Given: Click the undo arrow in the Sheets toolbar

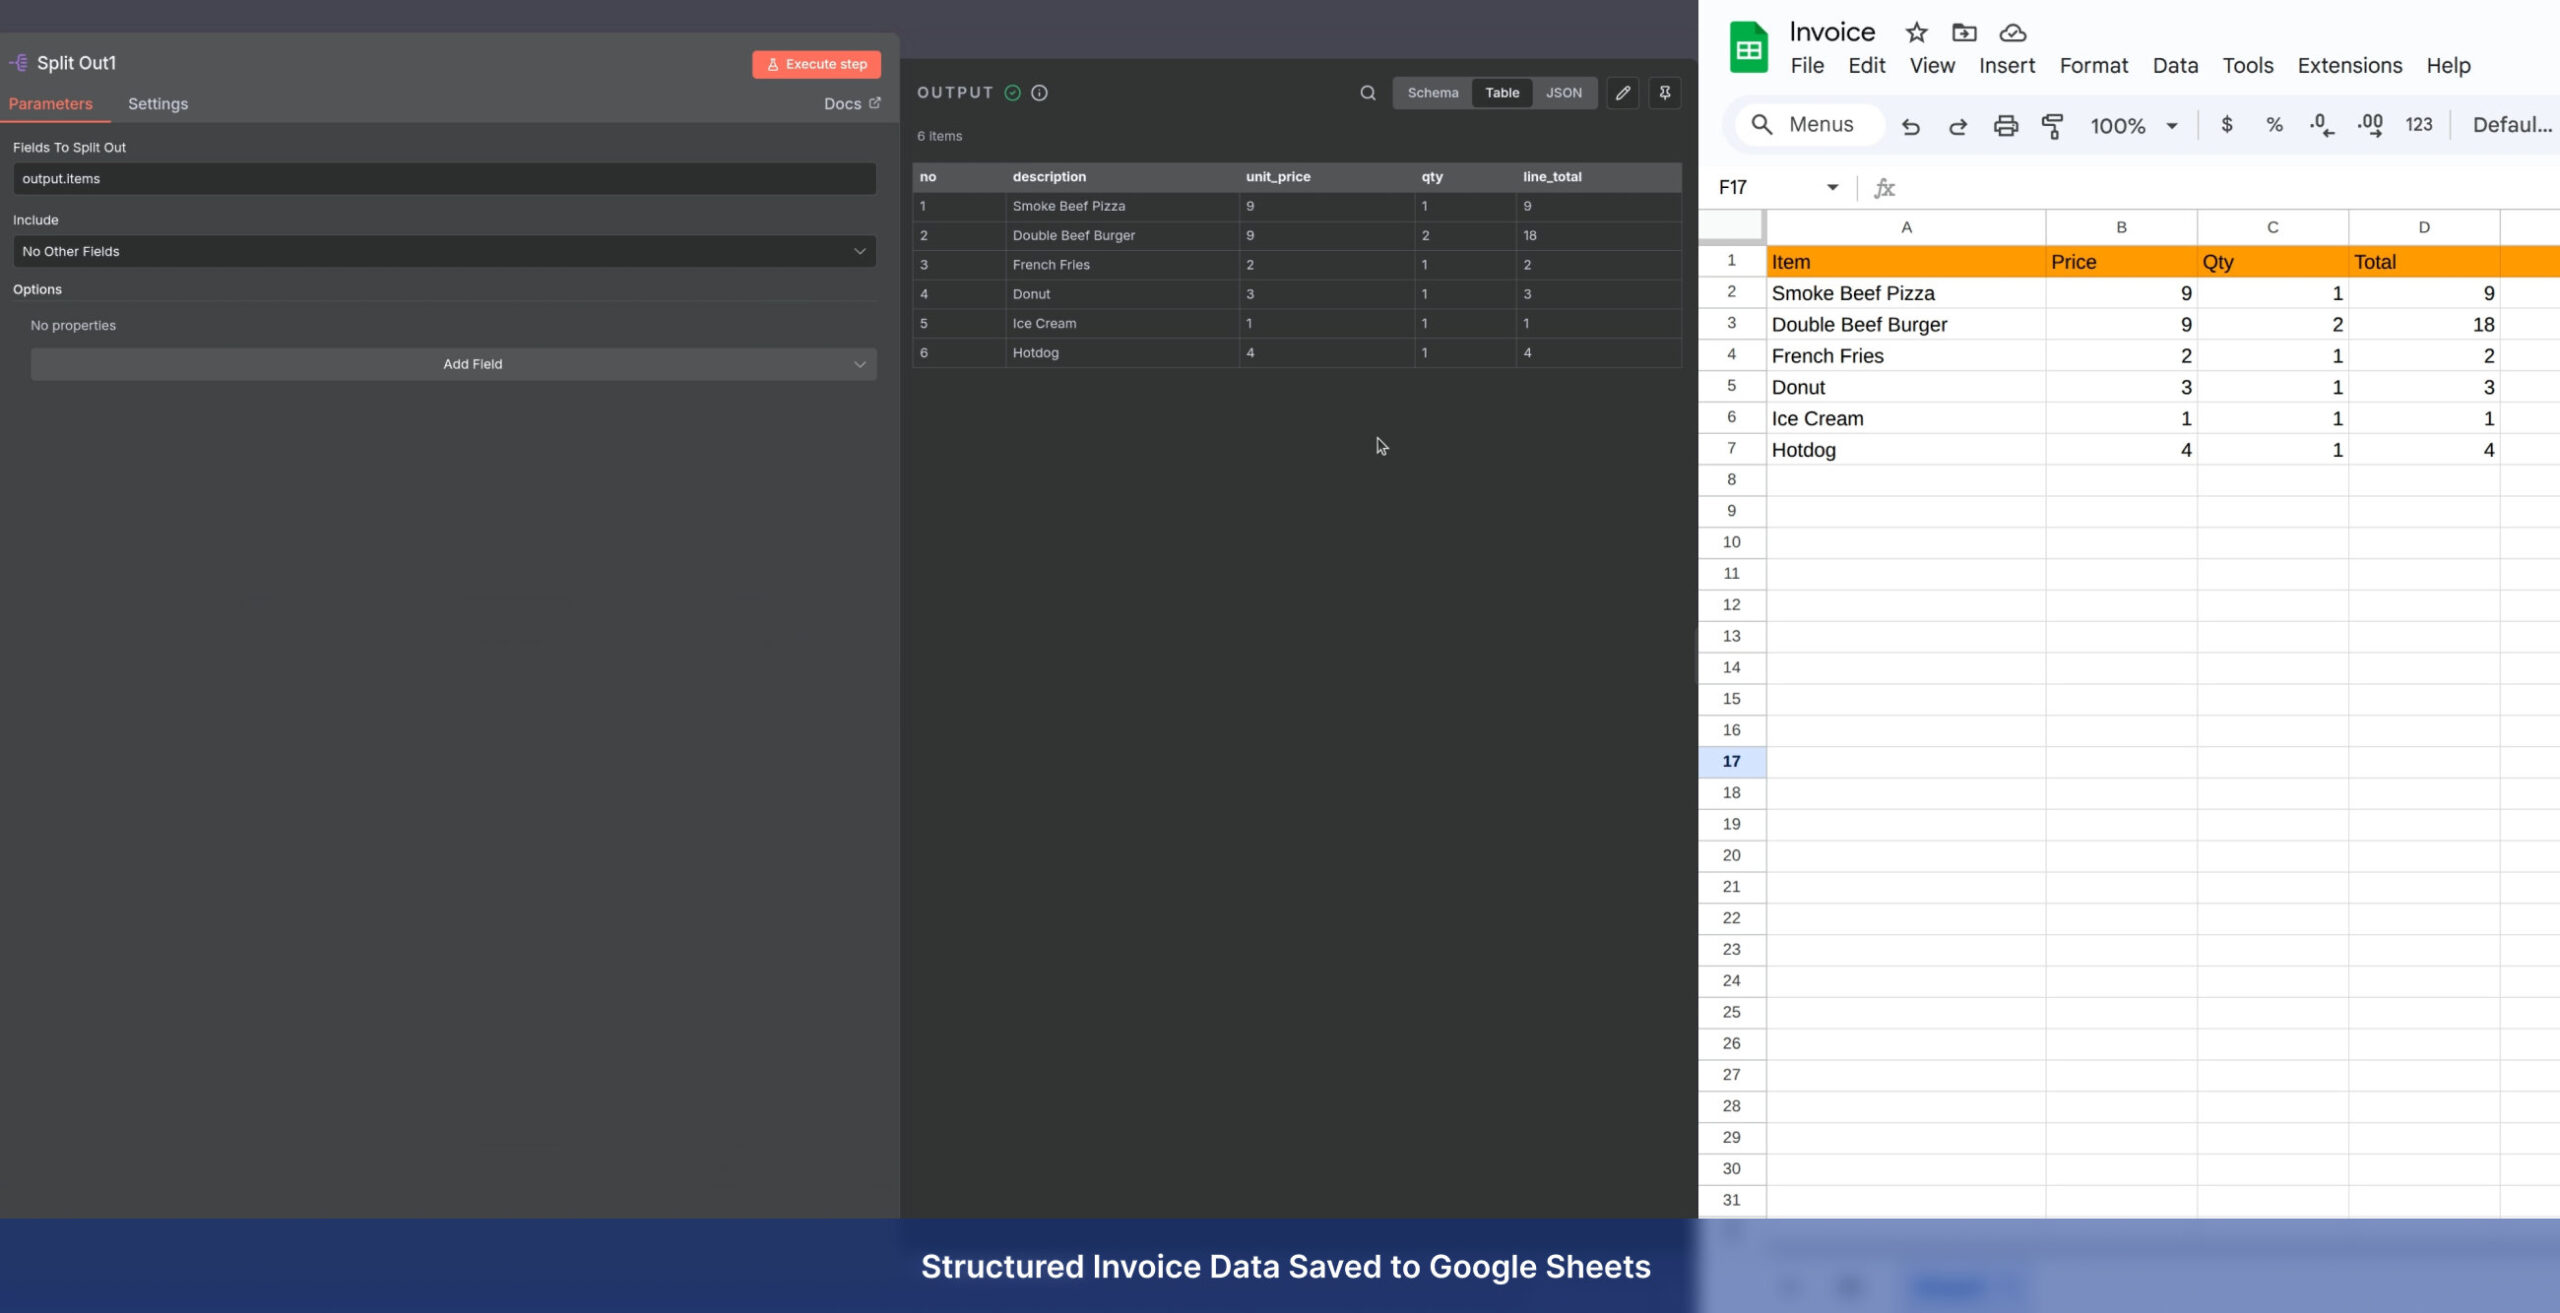Looking at the screenshot, I should 1910,126.
